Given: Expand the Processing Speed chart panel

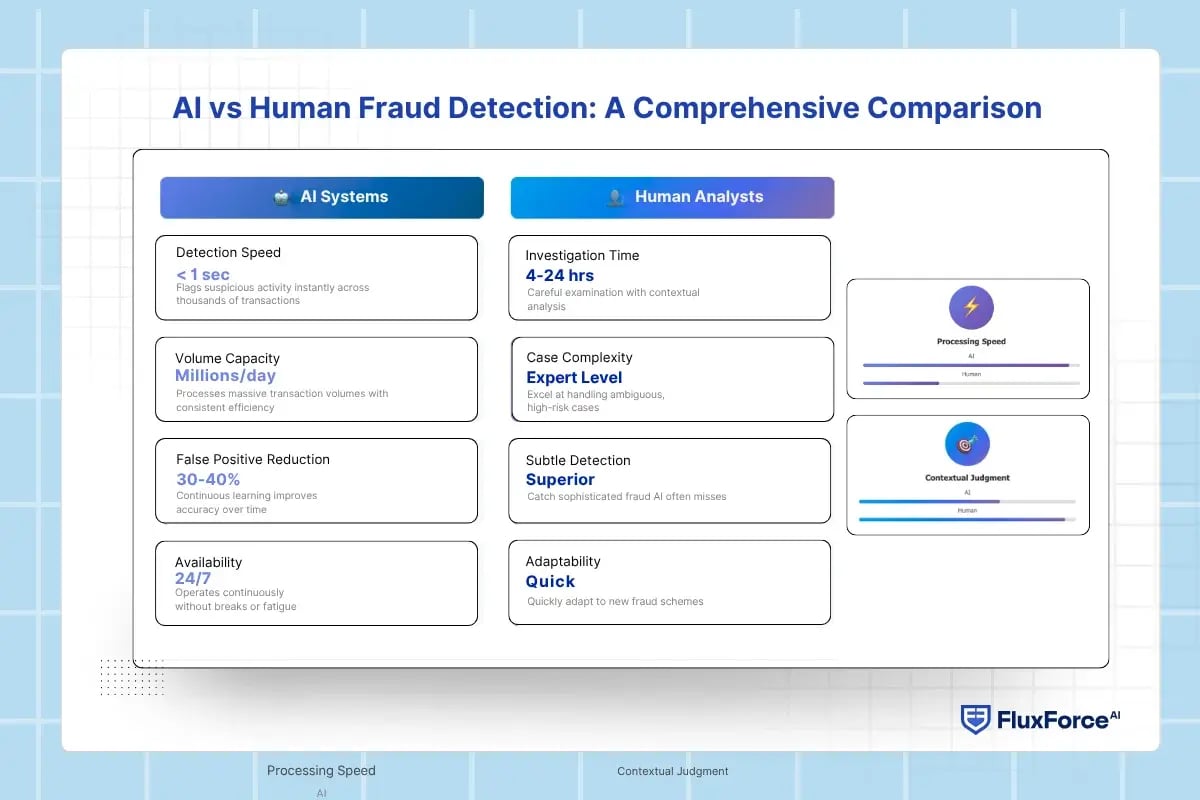Looking at the screenshot, I should coord(967,338).
